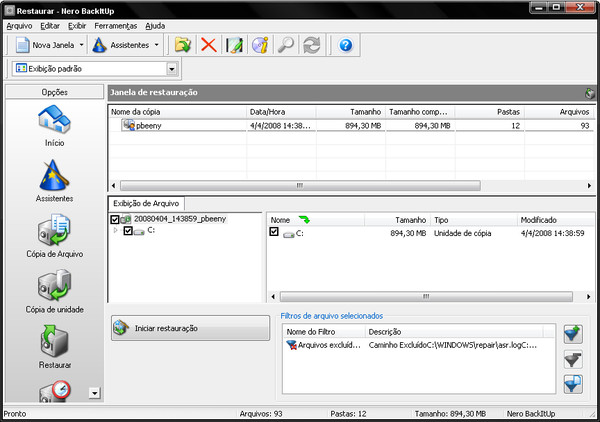Click the backup list scroll right arrow
Screen dimensions: 600x422
coord(589,186)
